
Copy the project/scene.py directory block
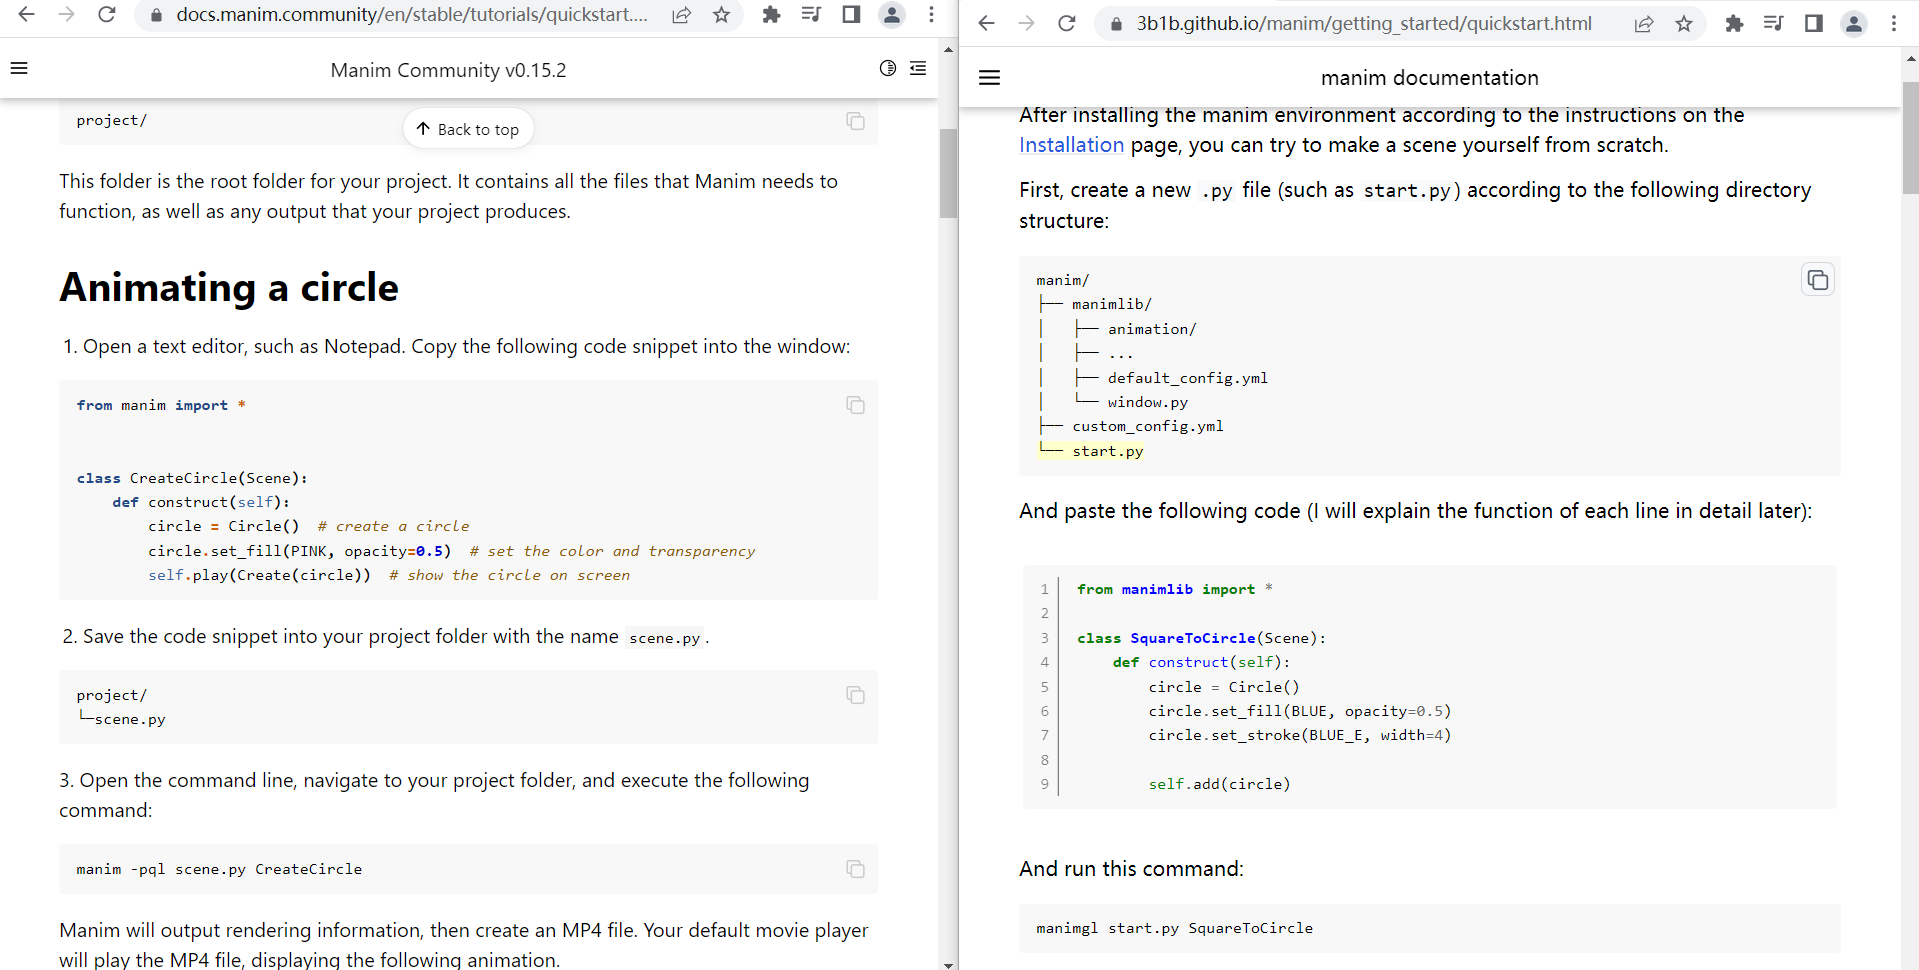tap(855, 695)
